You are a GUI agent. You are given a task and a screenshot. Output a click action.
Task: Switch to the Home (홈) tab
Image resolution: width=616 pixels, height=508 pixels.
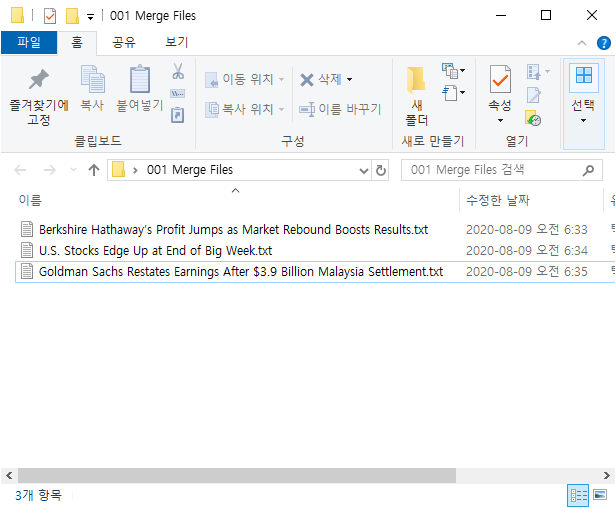coord(77,42)
